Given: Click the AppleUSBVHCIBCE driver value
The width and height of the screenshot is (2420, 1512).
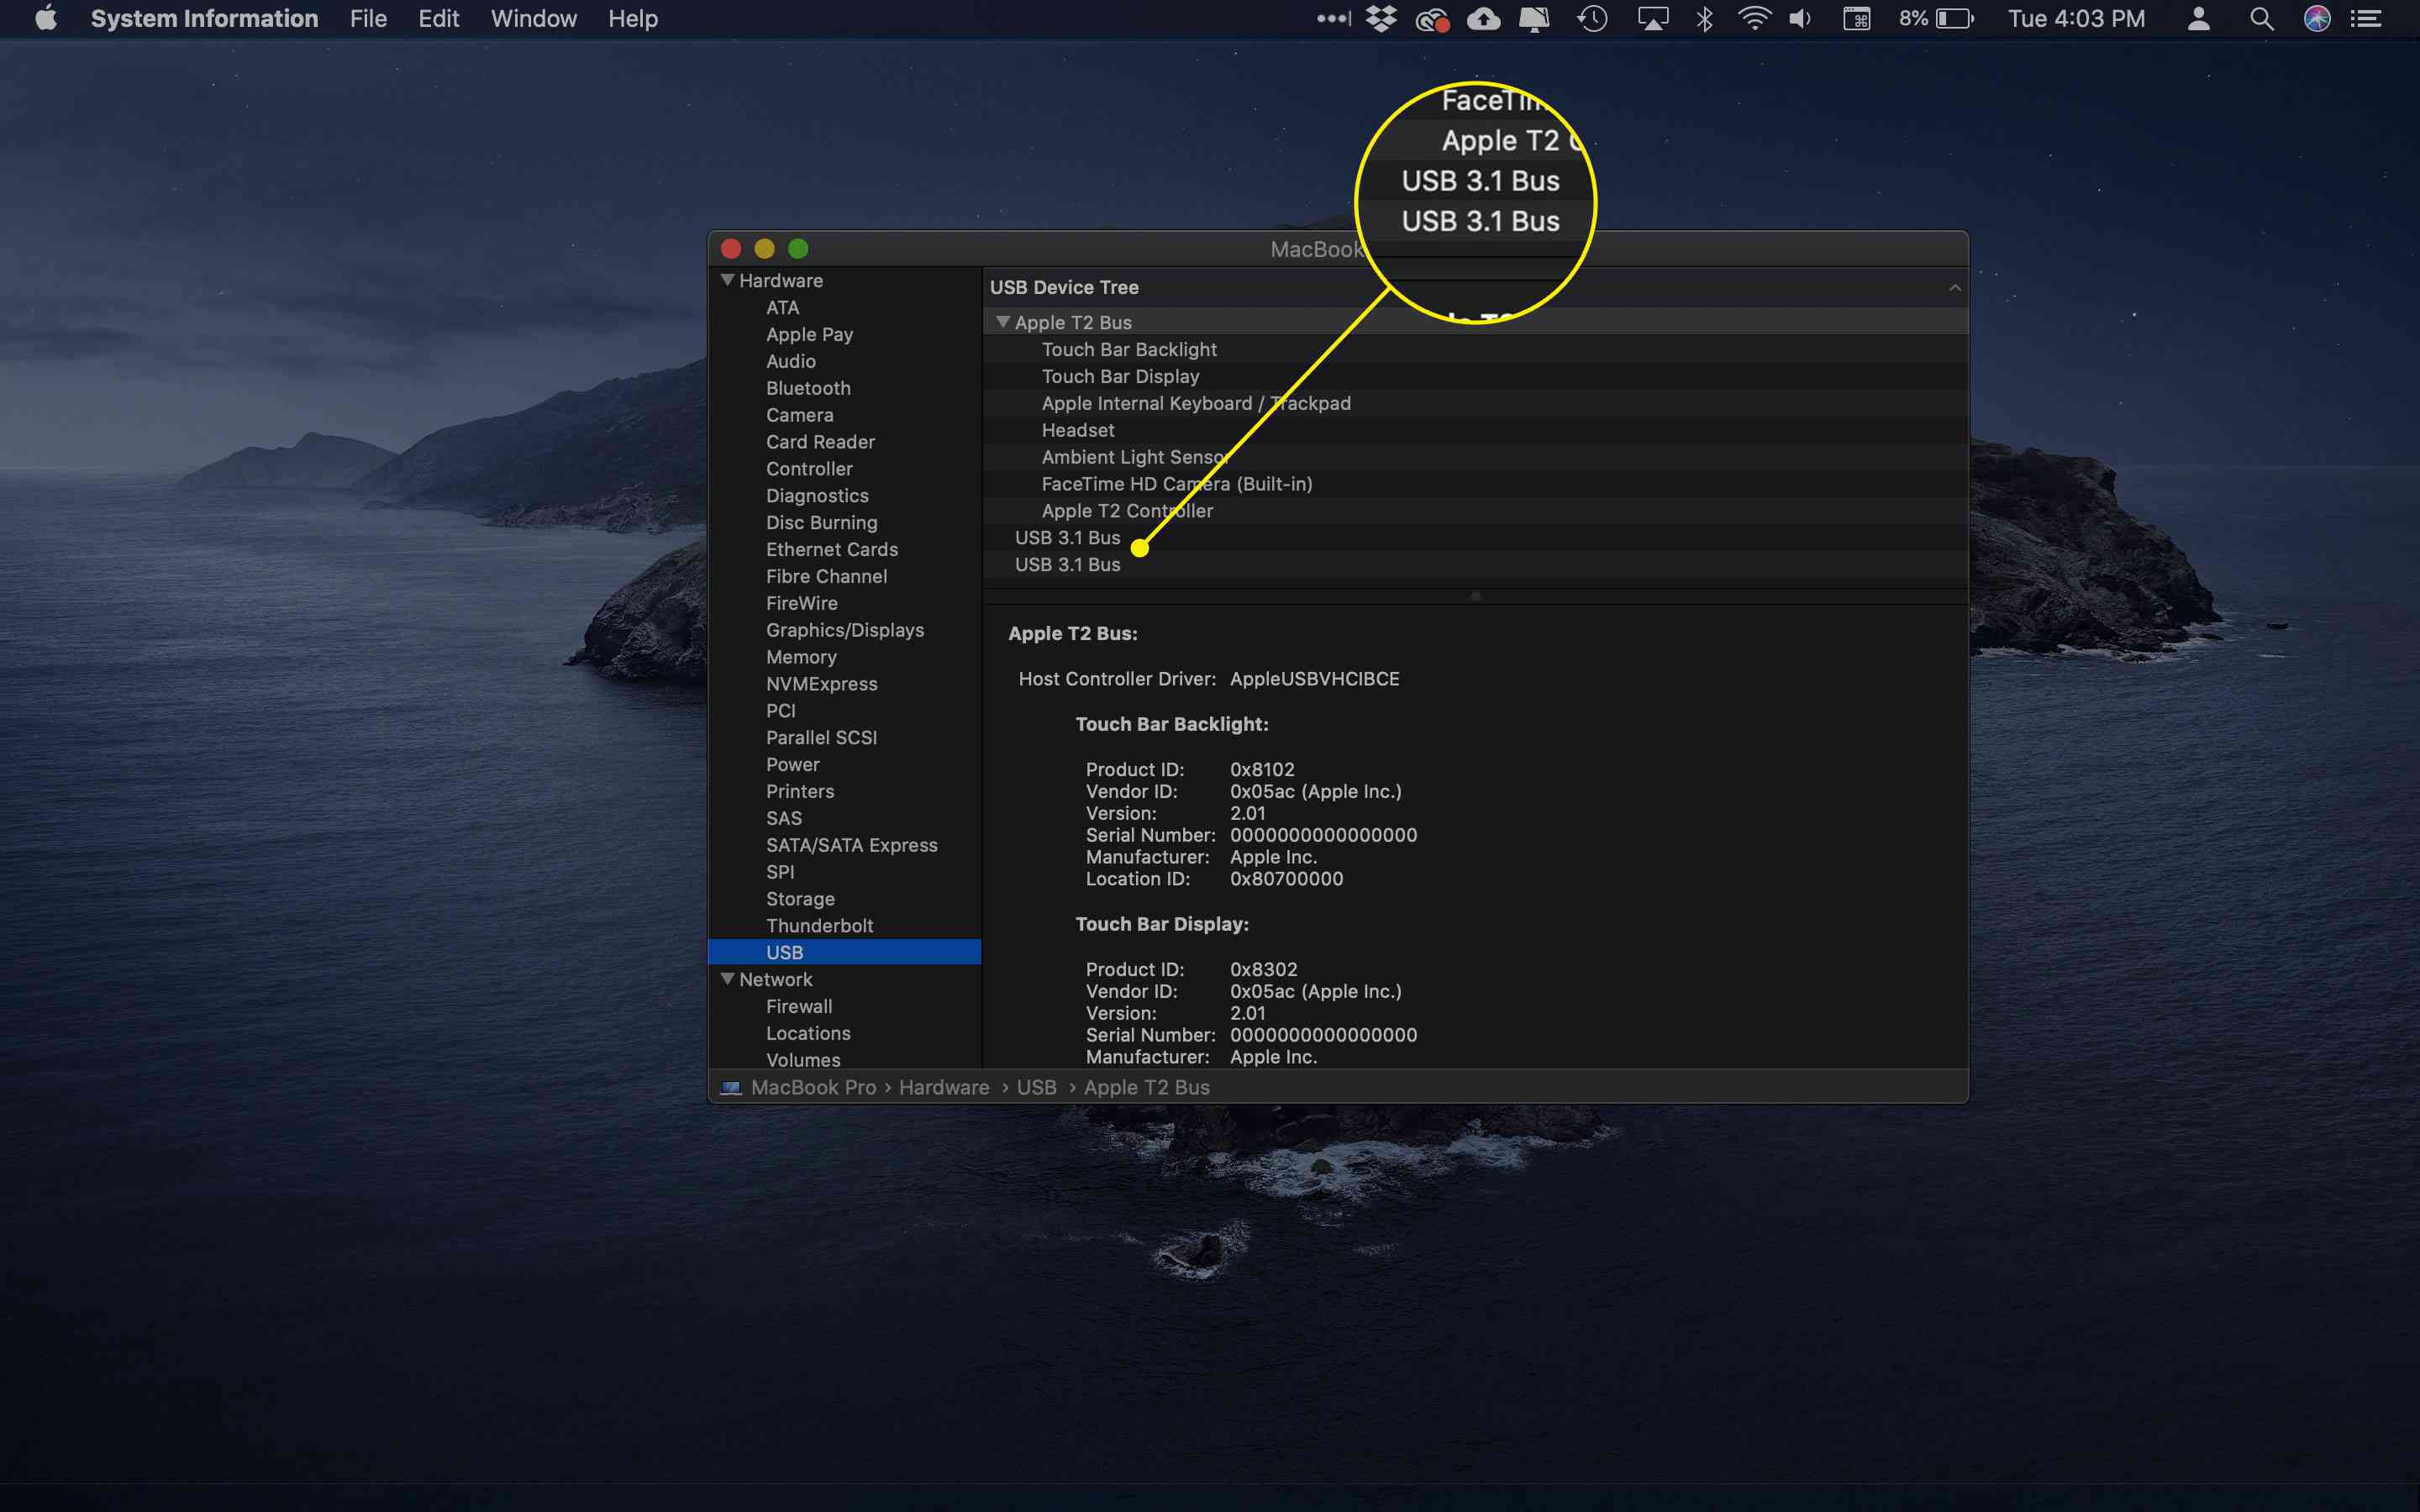Looking at the screenshot, I should (1314, 679).
